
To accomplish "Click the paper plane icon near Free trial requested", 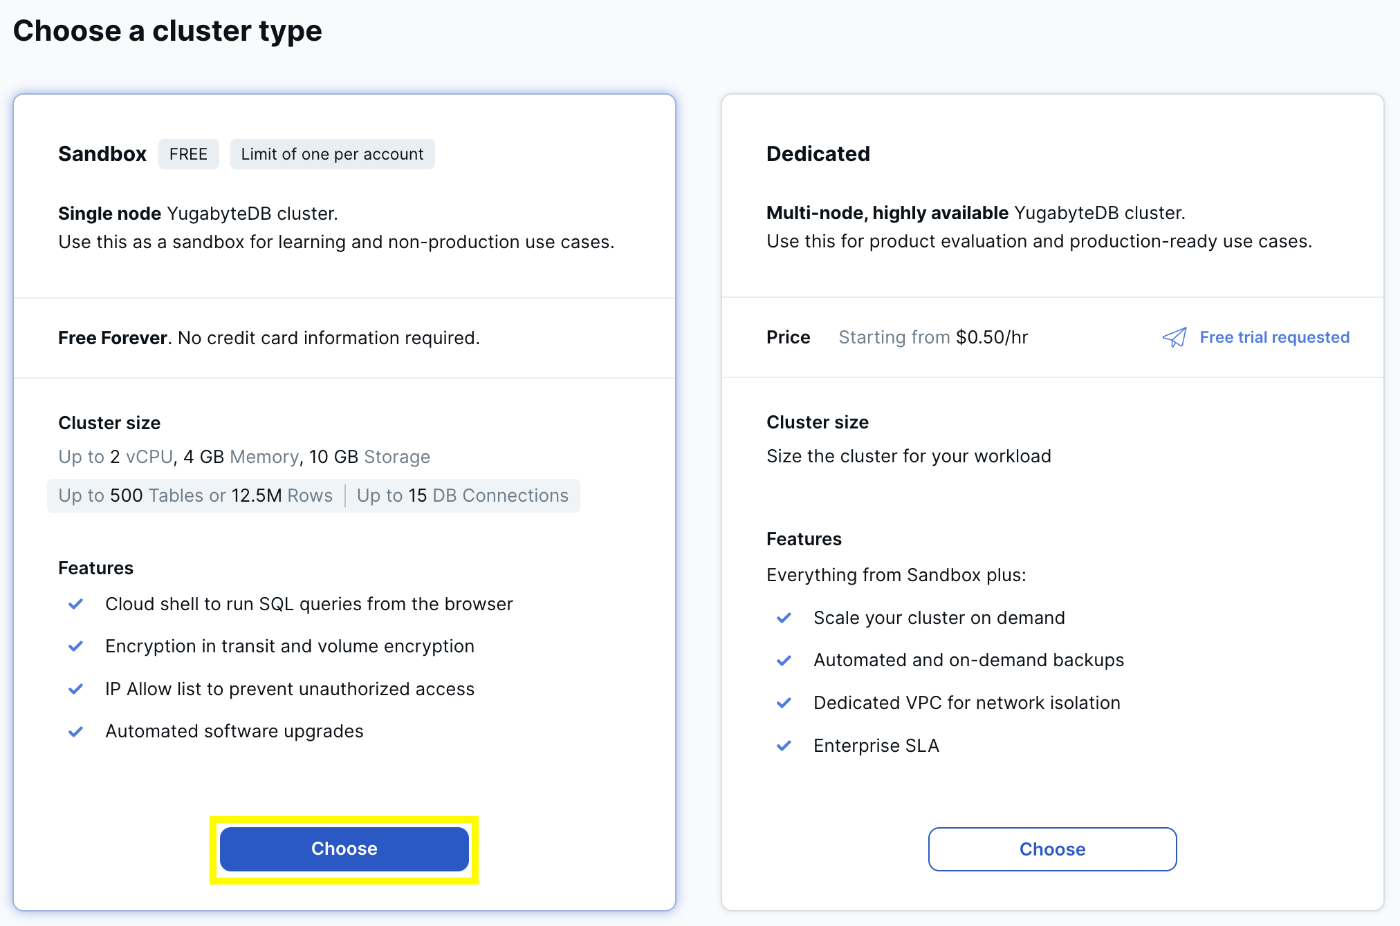I will tap(1174, 337).
